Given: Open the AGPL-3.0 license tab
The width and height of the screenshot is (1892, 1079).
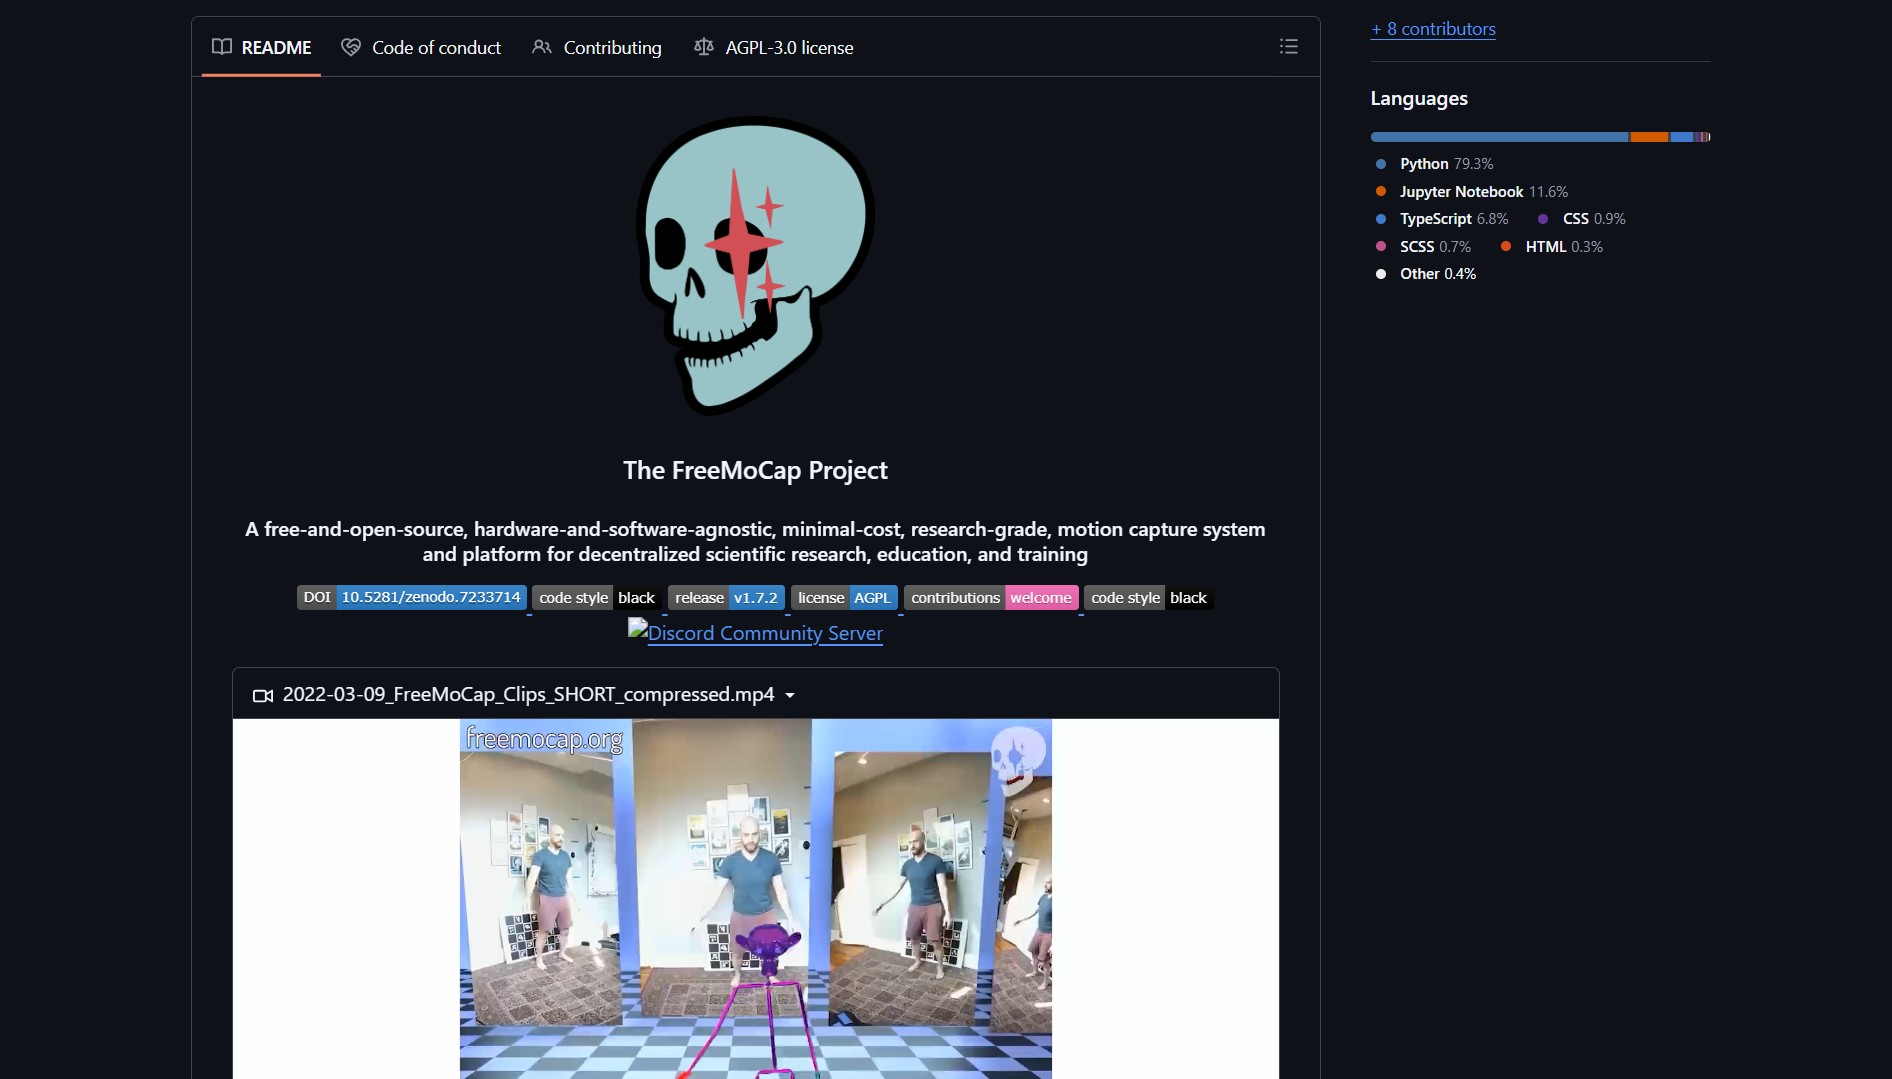Looking at the screenshot, I should point(789,46).
